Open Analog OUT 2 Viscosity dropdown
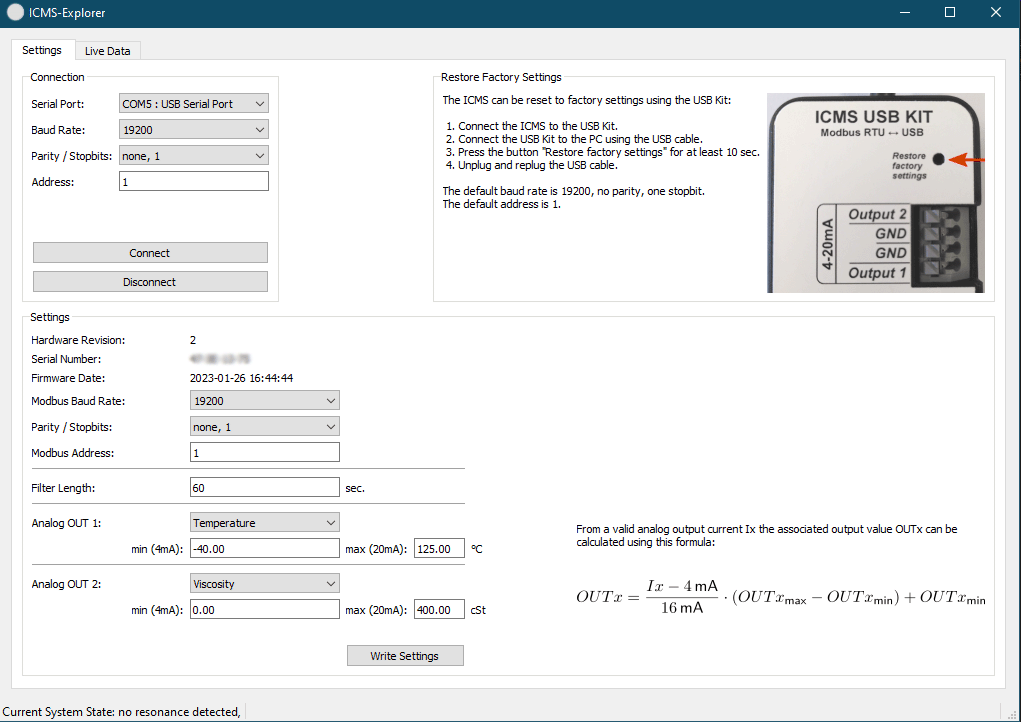This screenshot has height=722, width=1021. [265, 584]
